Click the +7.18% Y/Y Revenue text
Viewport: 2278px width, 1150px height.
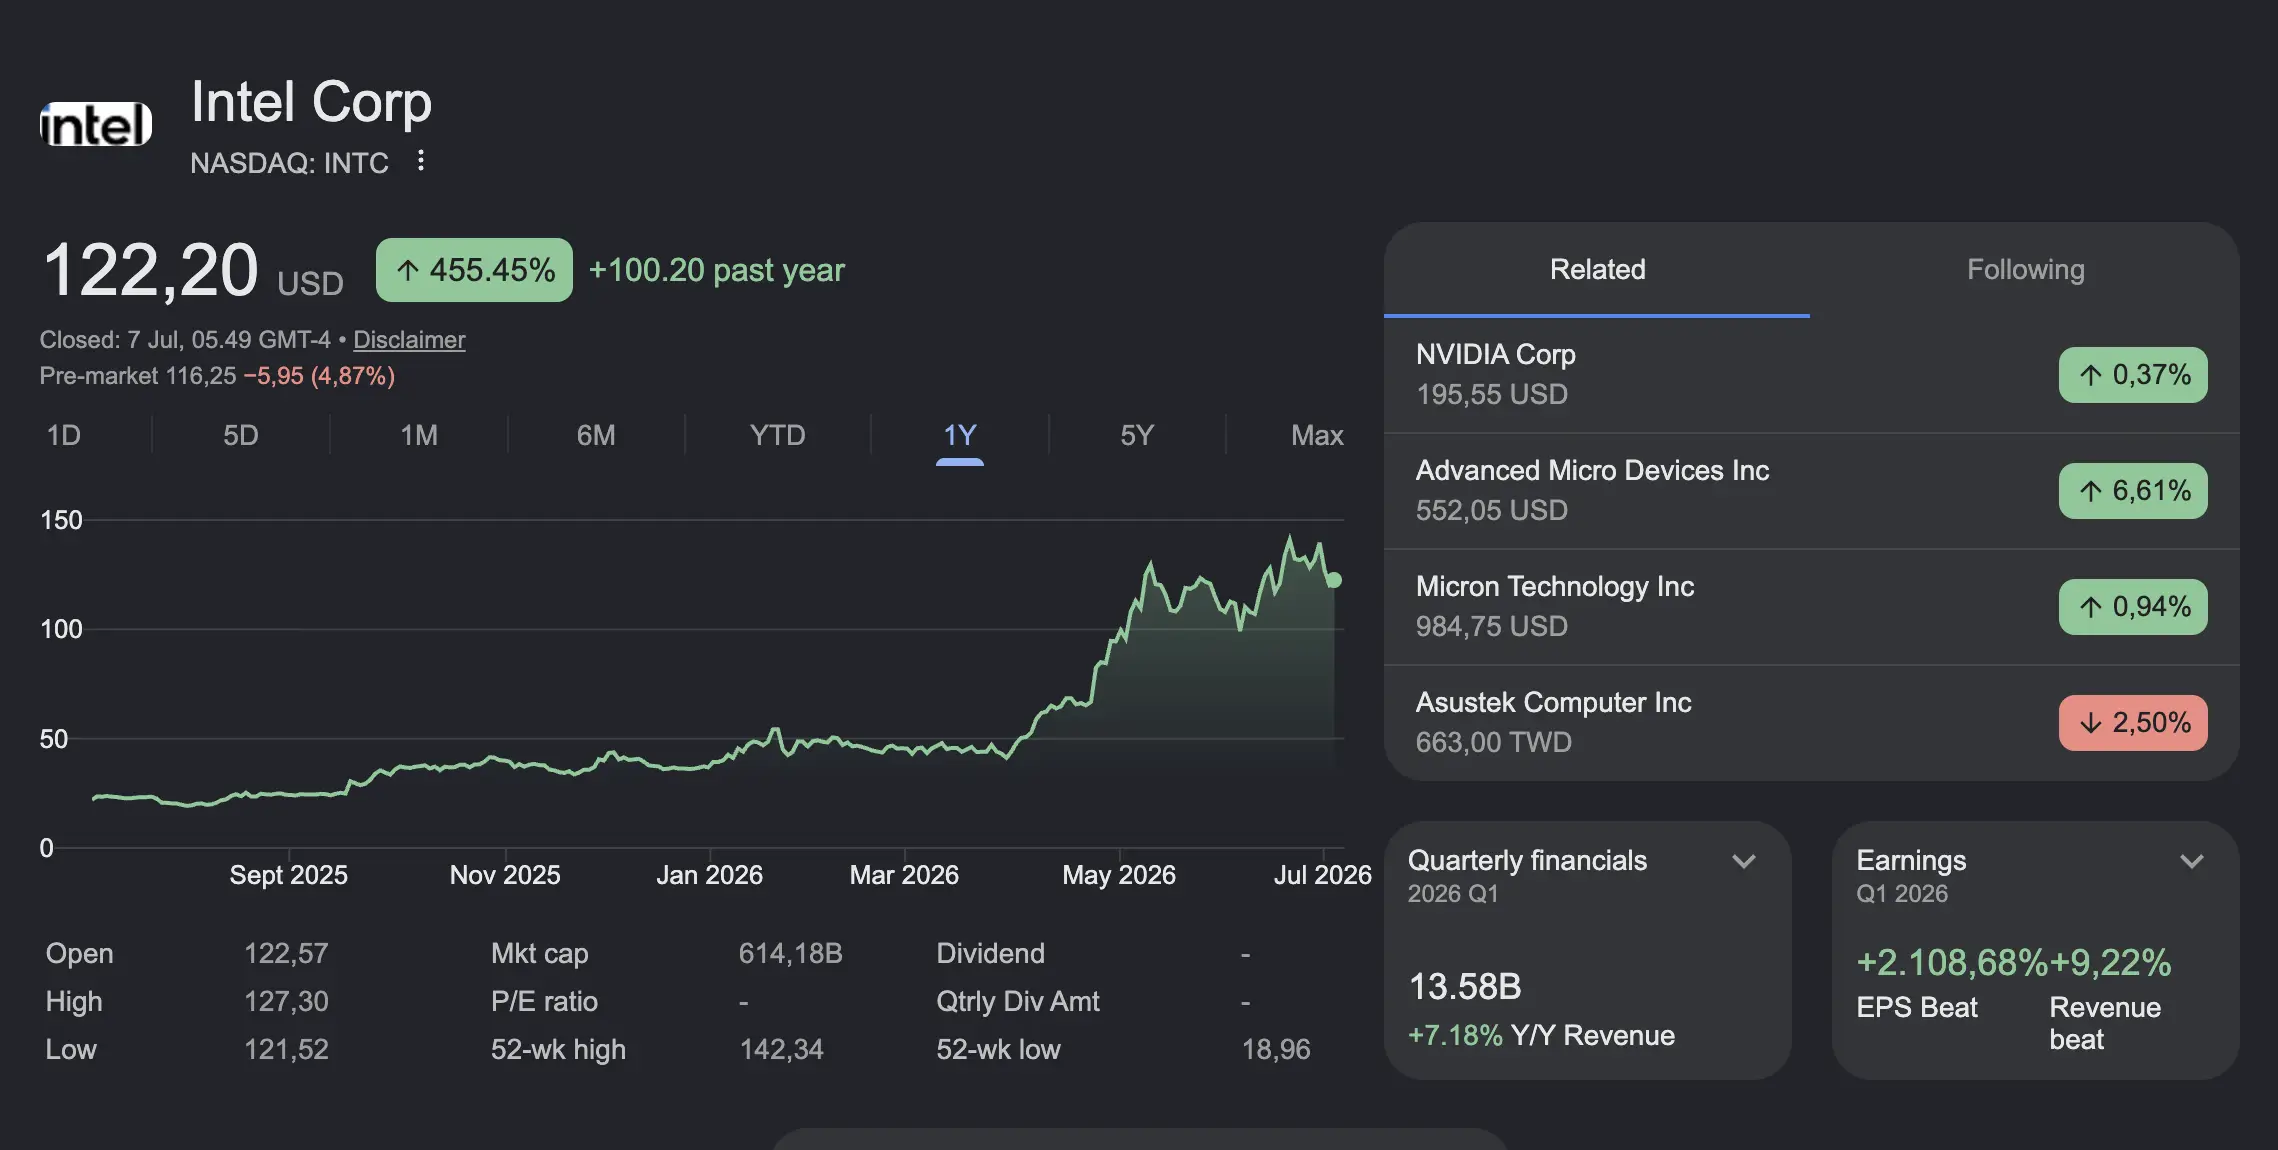tap(1541, 1035)
